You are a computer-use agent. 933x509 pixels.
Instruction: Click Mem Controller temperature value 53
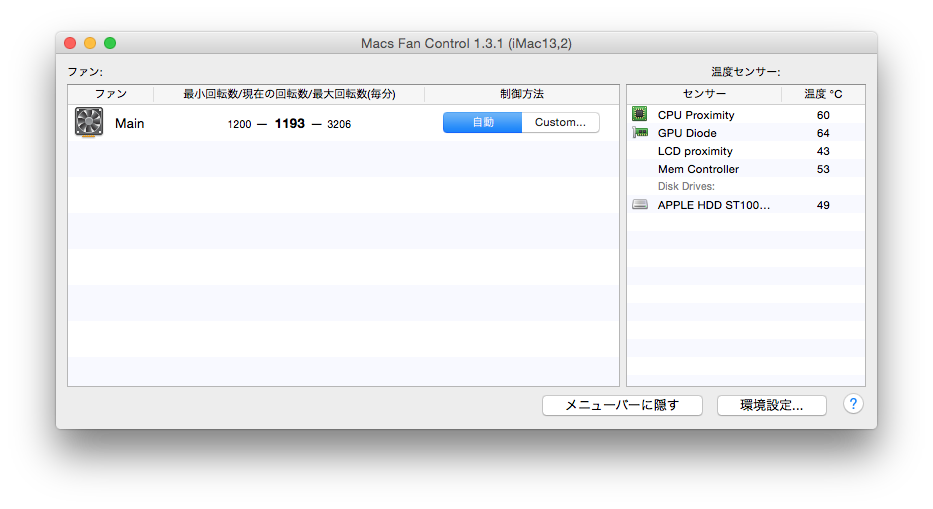[823, 169]
